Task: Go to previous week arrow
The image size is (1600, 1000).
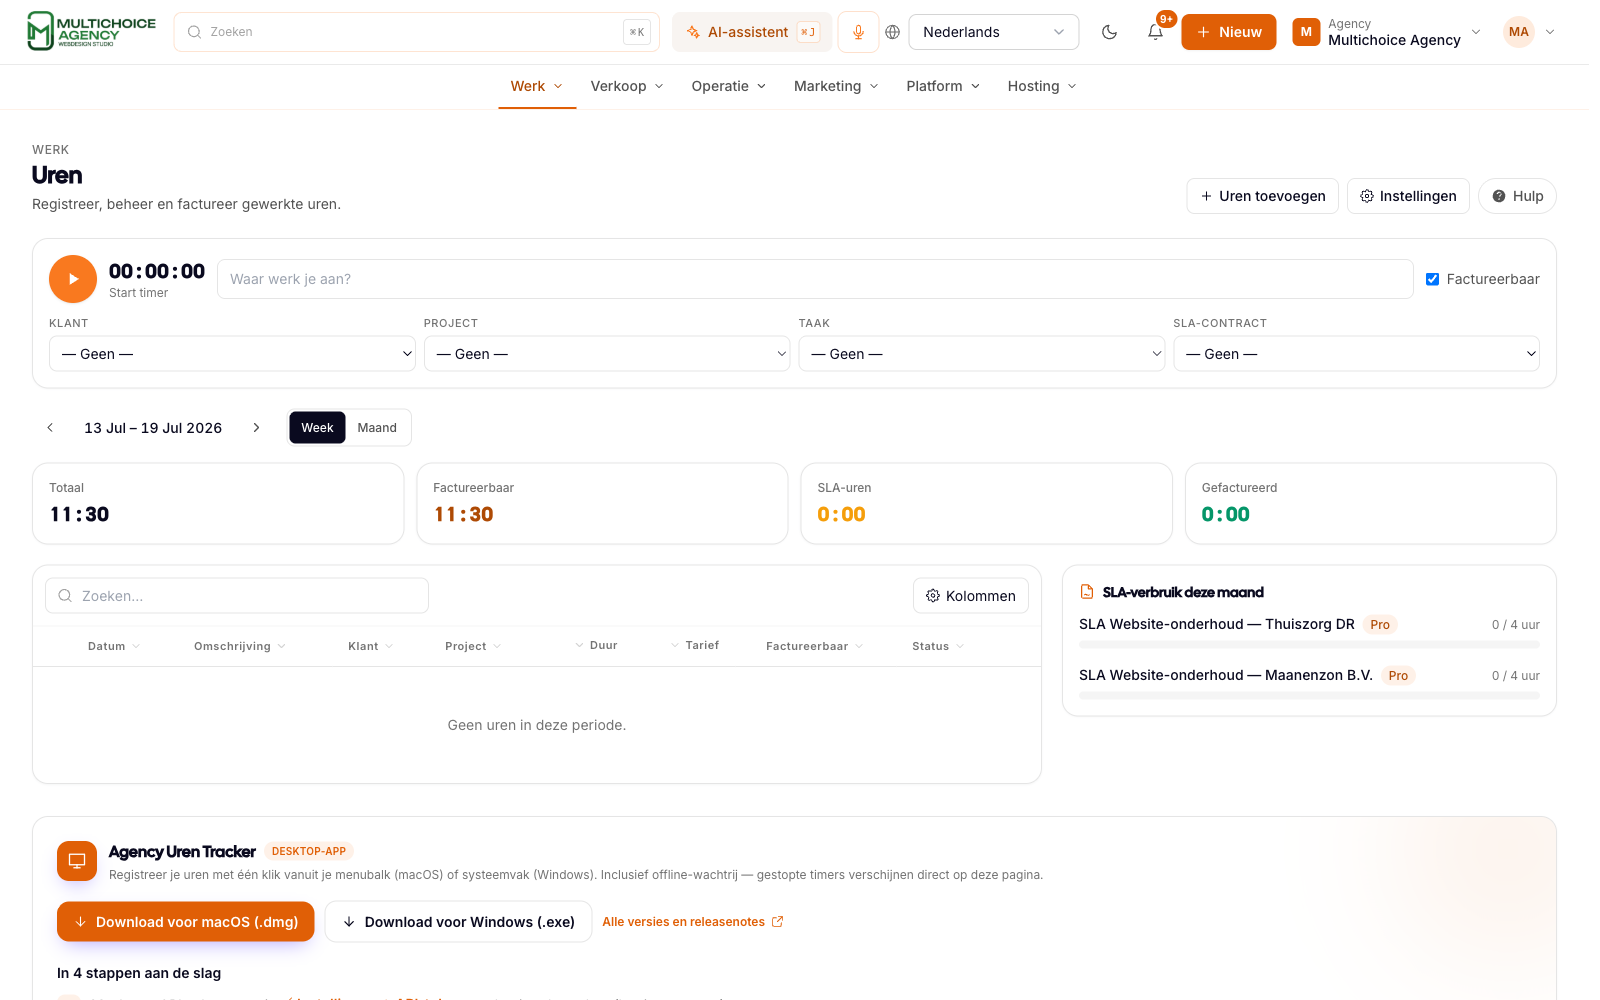Action: 50,428
